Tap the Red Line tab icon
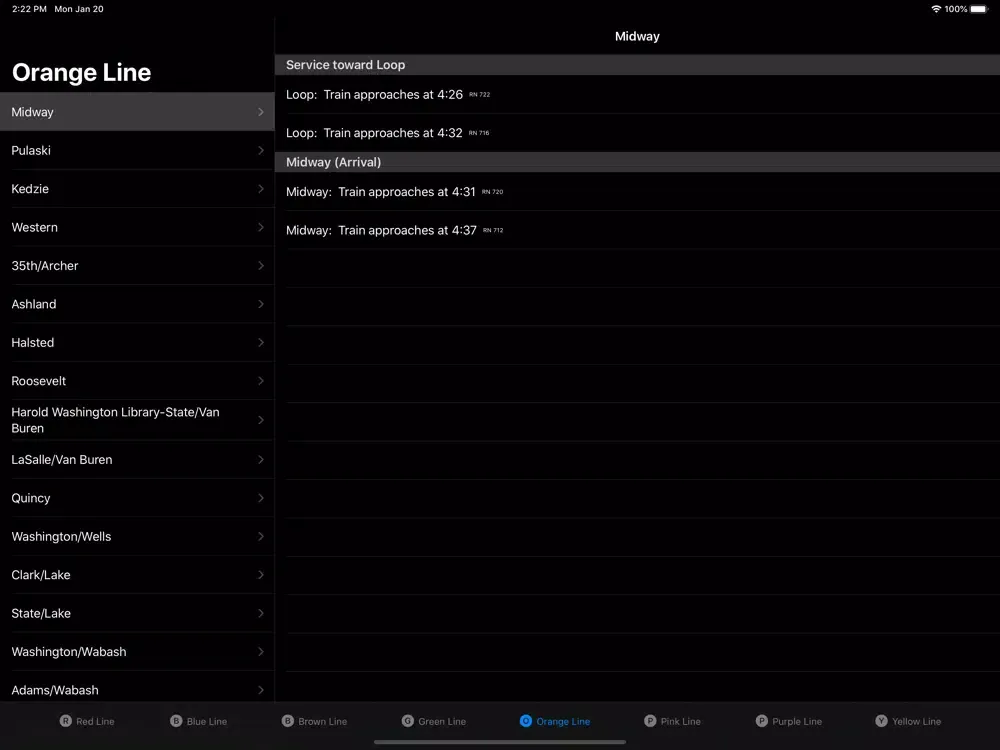 [66, 721]
